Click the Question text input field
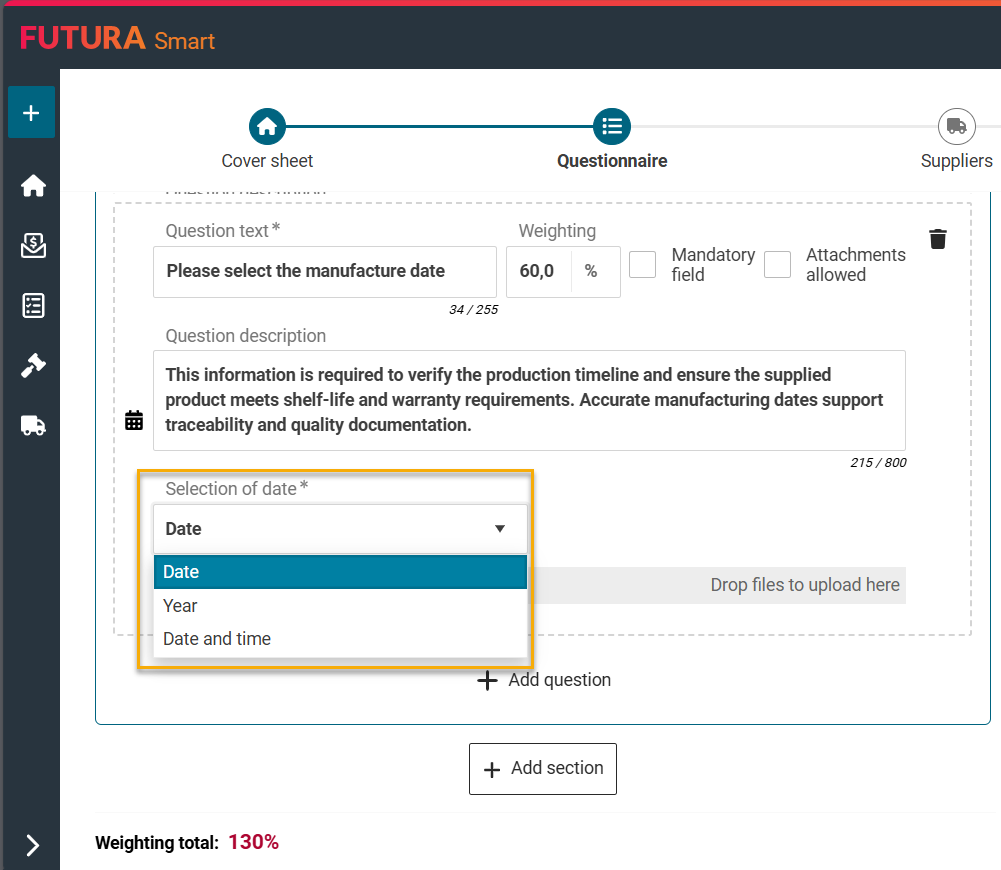The width and height of the screenshot is (1001, 870). click(x=324, y=272)
